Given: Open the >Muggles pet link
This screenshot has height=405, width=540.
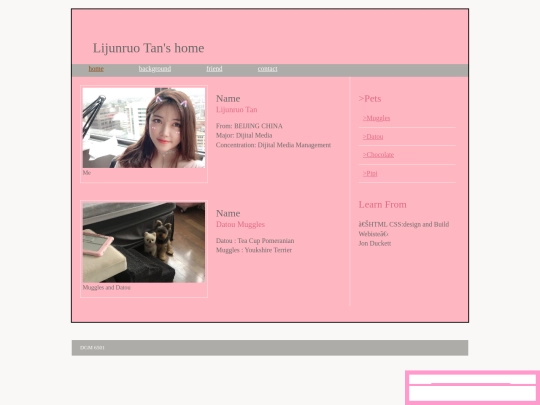Looking at the screenshot, I should point(376,118).
